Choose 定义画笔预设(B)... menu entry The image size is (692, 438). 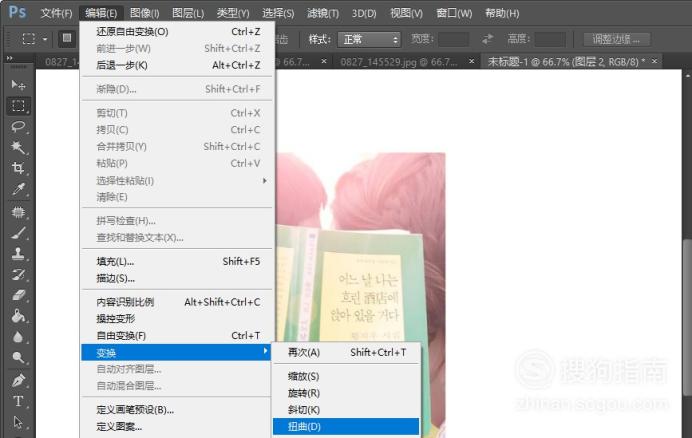click(177, 410)
